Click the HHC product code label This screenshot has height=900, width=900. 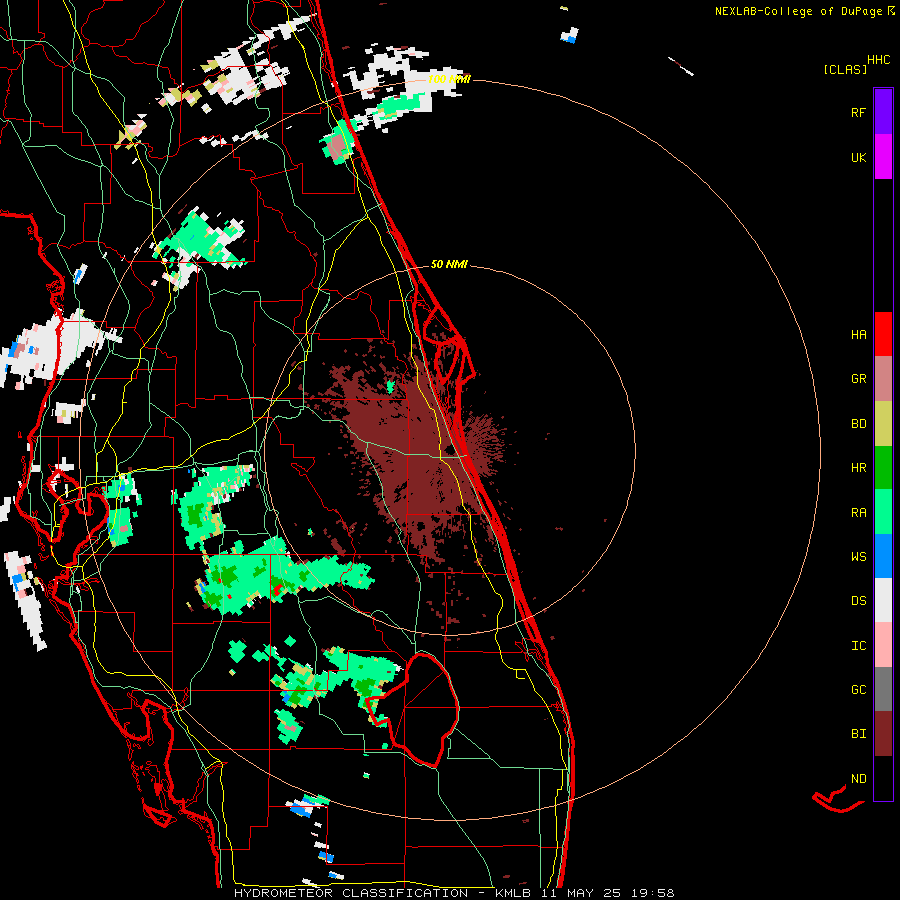click(x=879, y=60)
